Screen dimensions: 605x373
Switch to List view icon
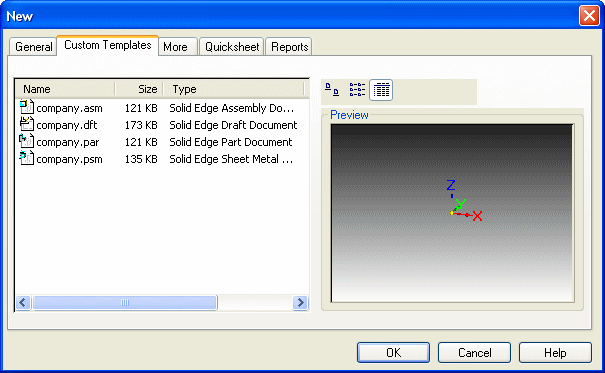pyautogui.click(x=357, y=90)
